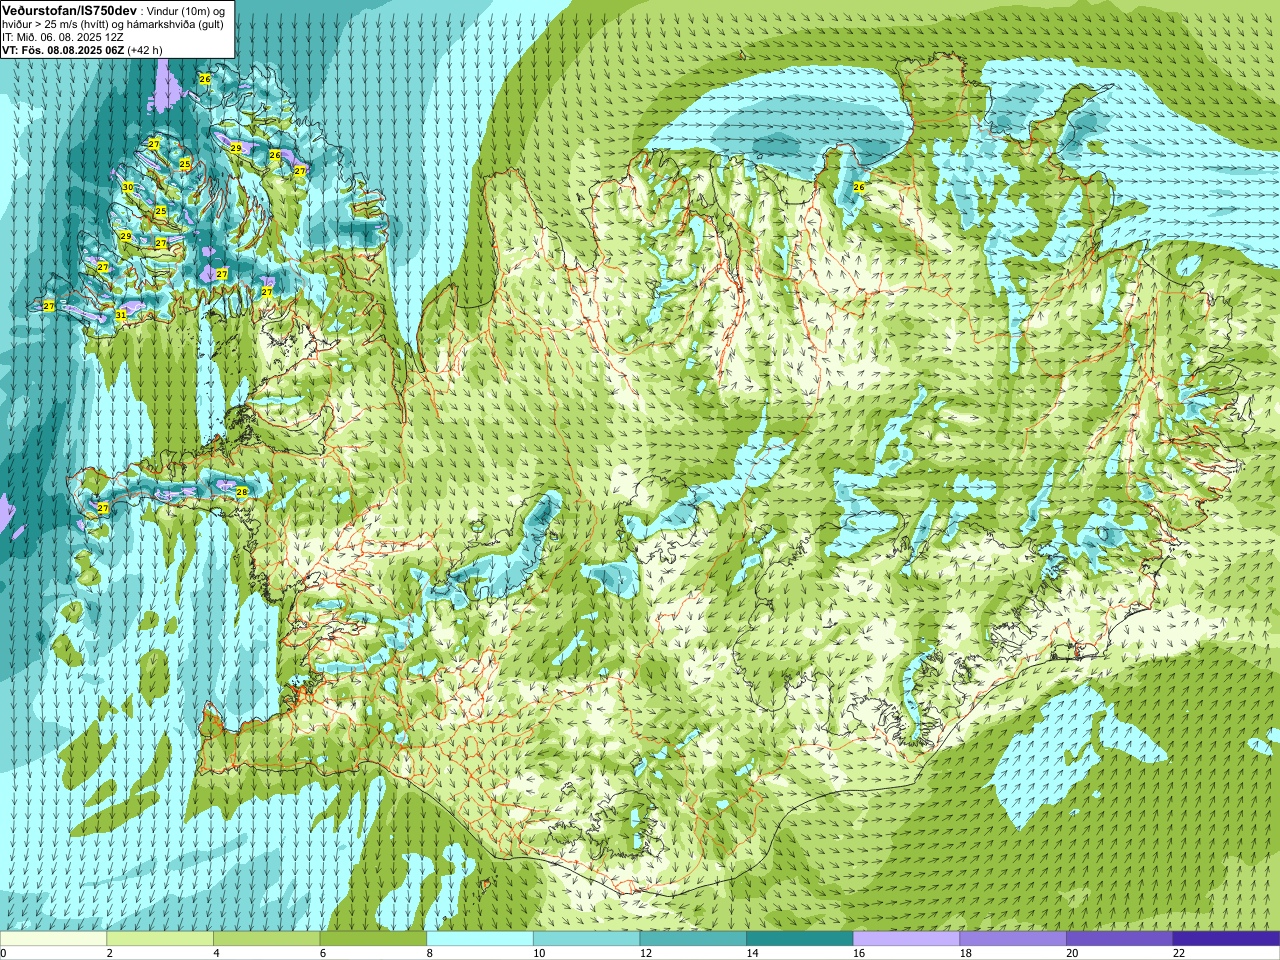Pick the legend swatch between 6 and 8
Screen dimensions: 1280x960
coord(373,939)
